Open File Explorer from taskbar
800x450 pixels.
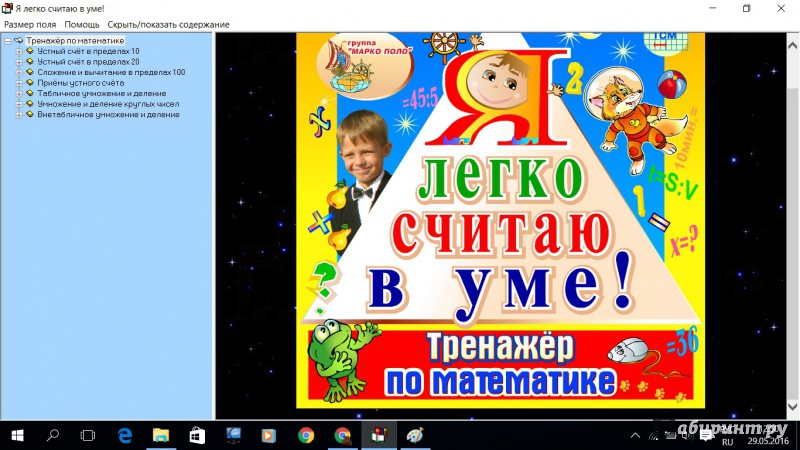click(x=161, y=435)
